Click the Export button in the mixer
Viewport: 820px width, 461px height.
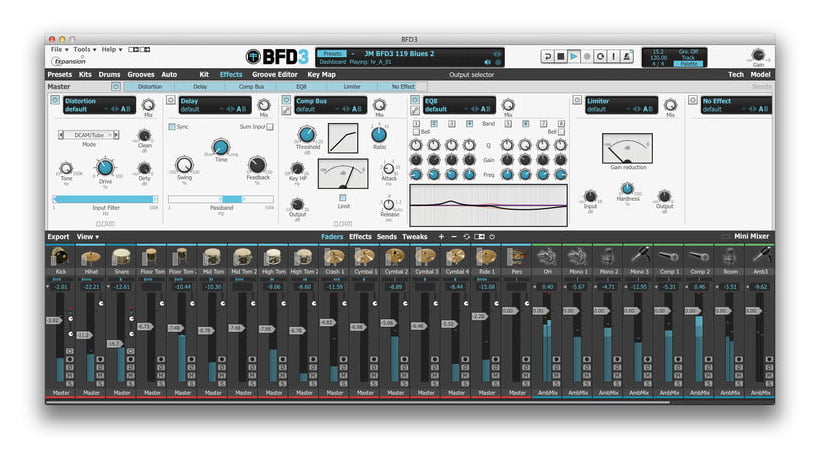[58, 237]
